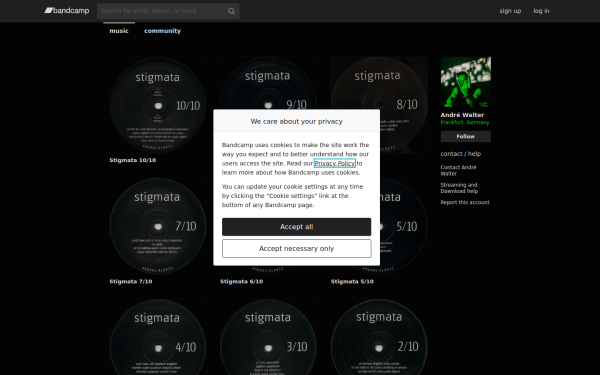Open the sign up link
The width and height of the screenshot is (600, 375).
510,11
